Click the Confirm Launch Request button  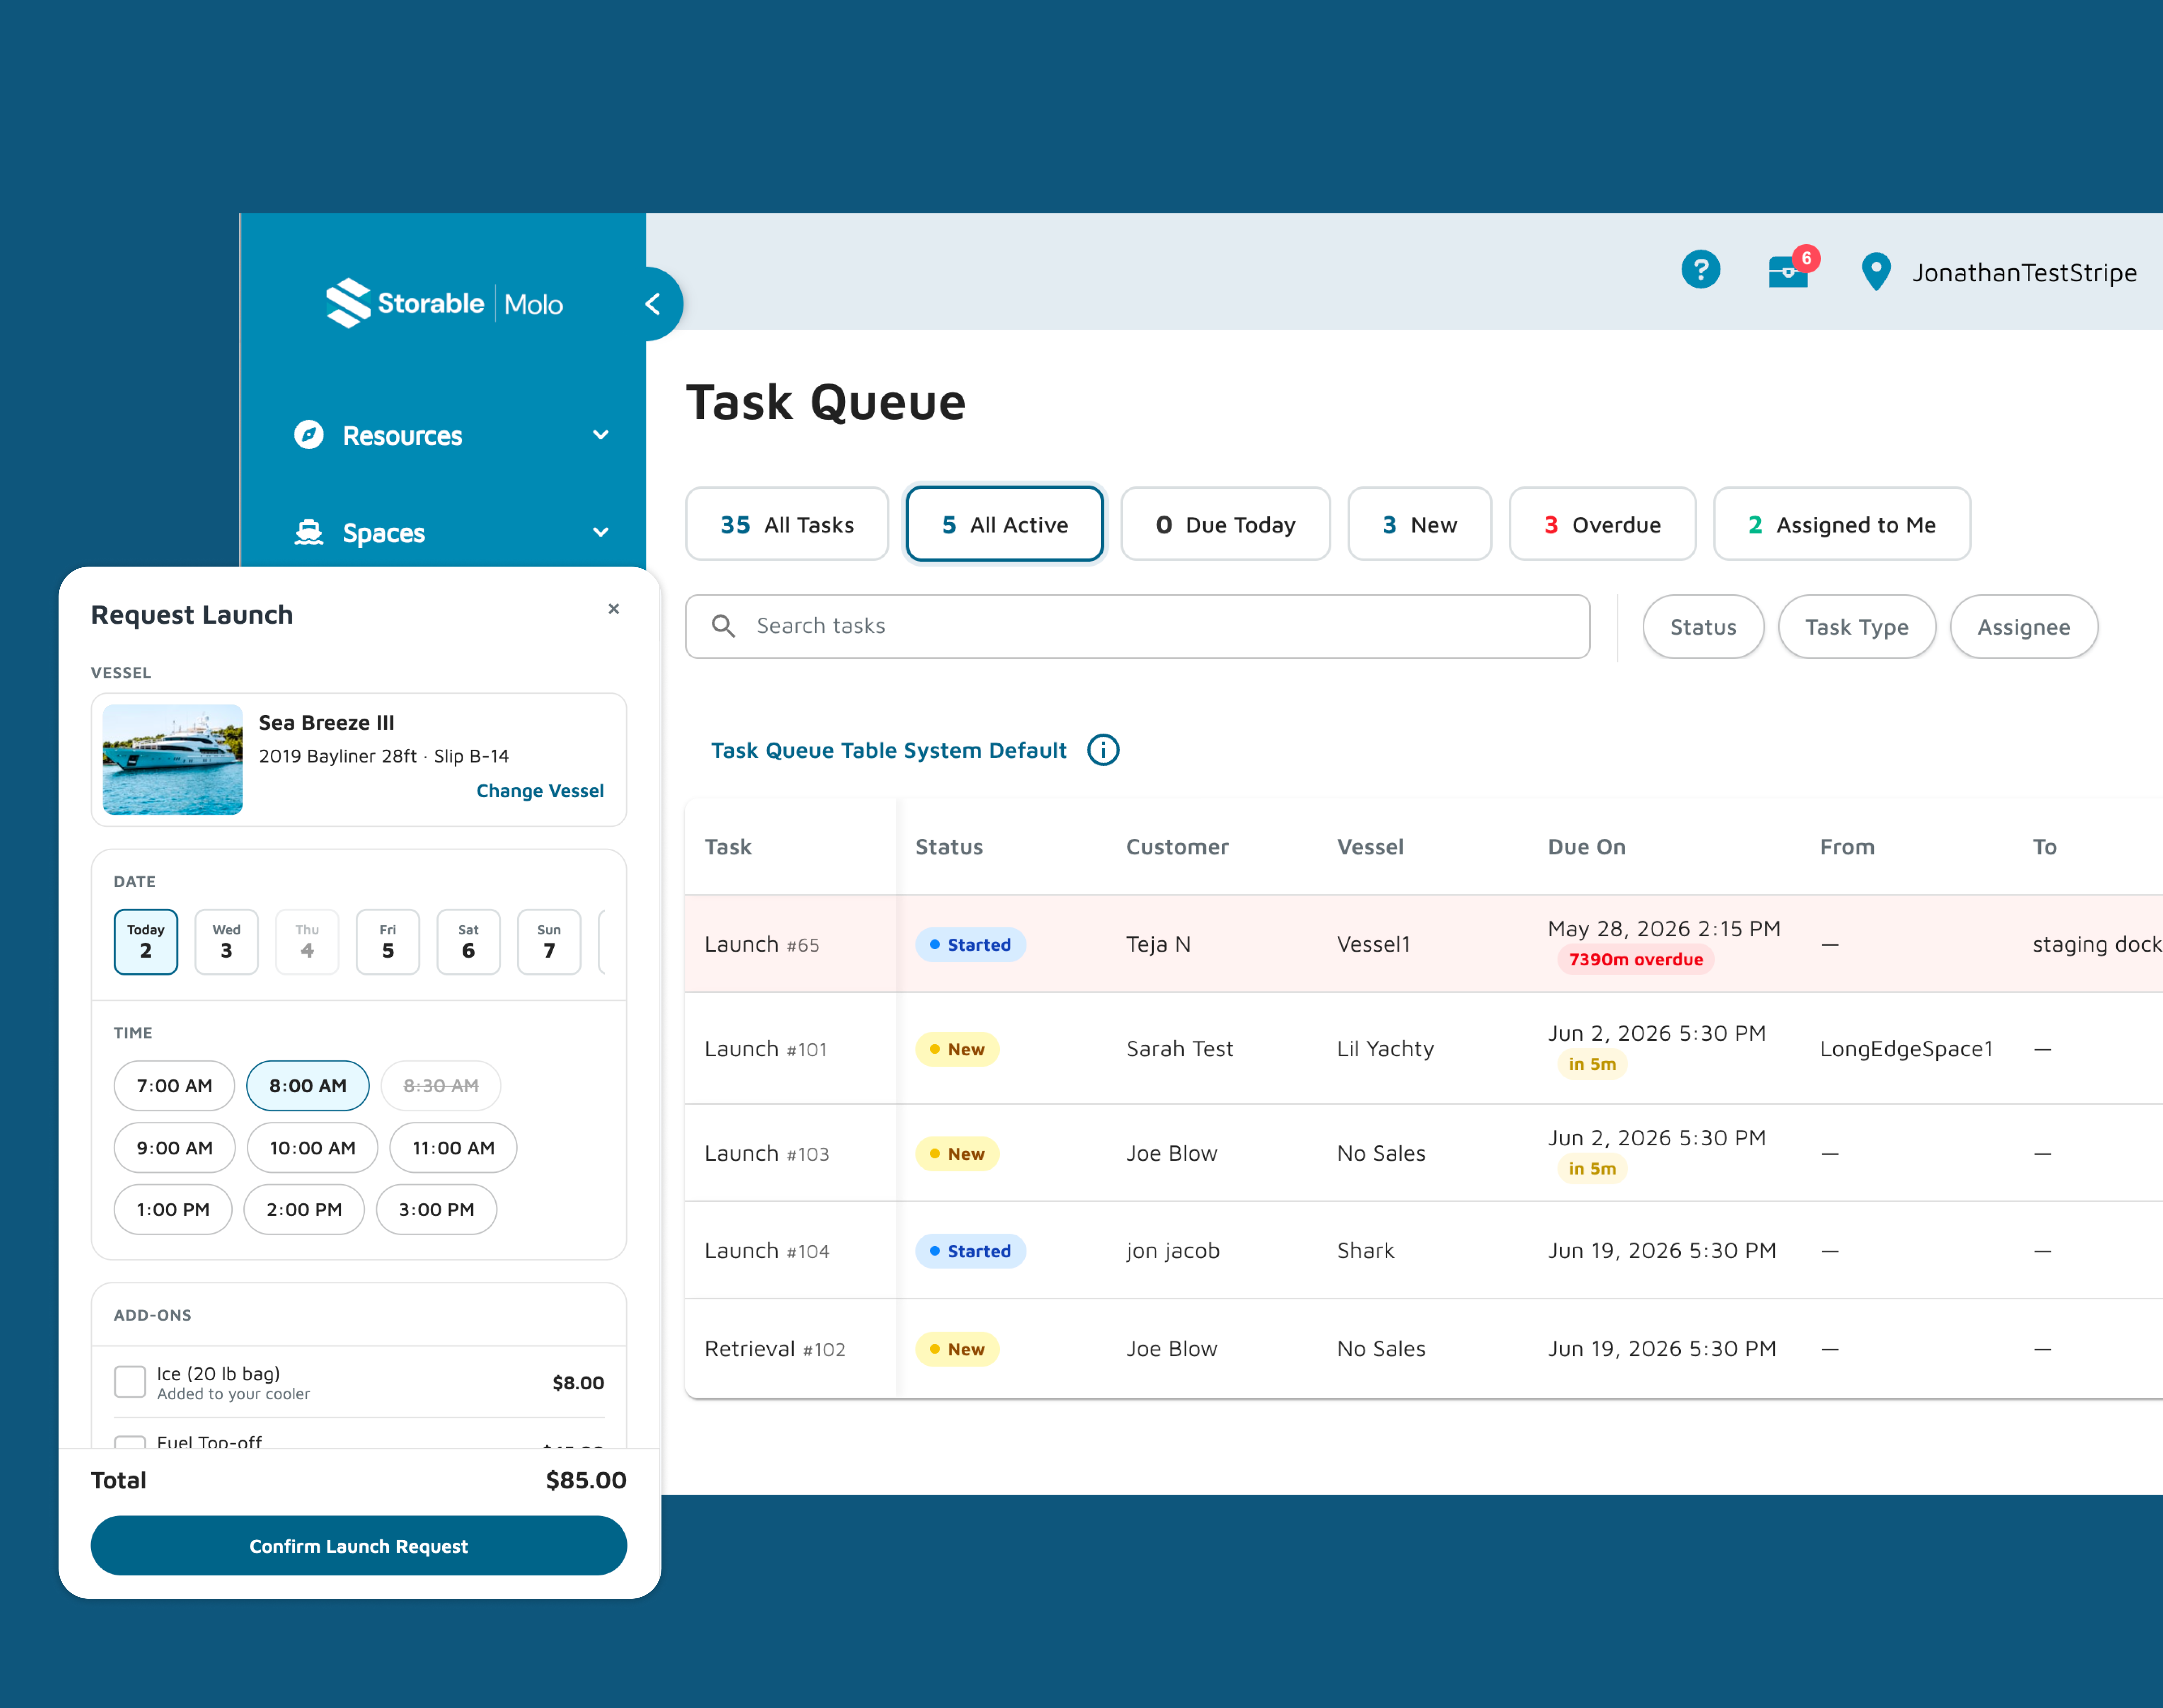tap(359, 1546)
